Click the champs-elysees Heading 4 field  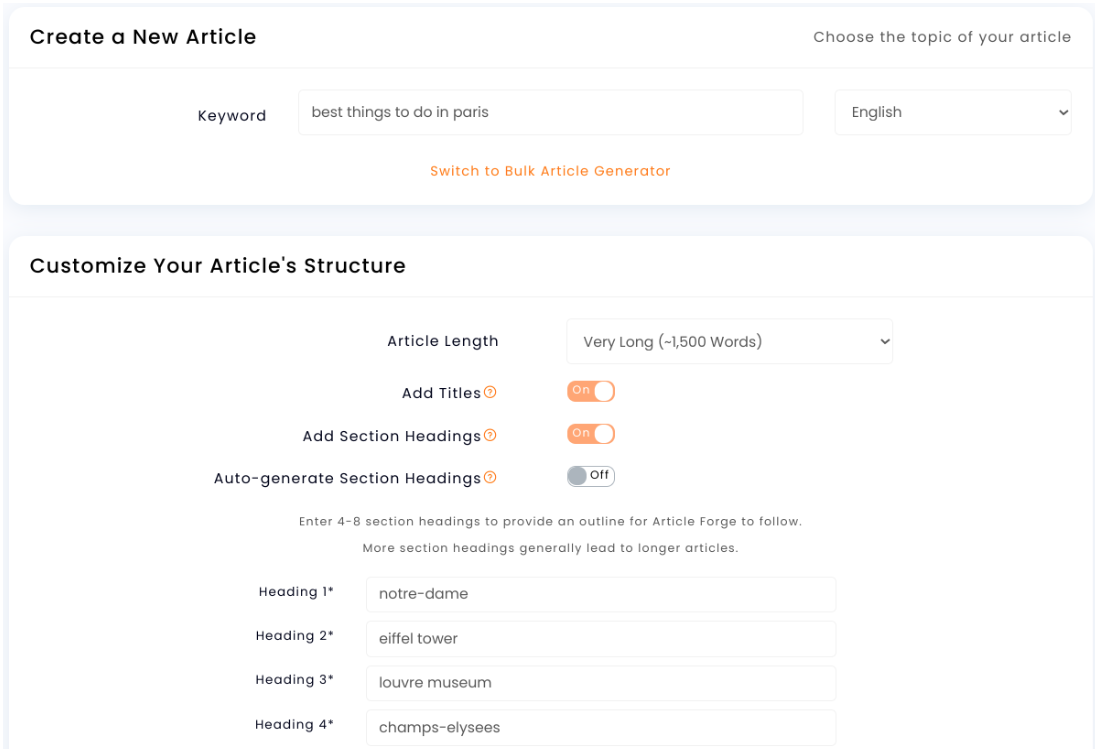[x=600, y=727]
